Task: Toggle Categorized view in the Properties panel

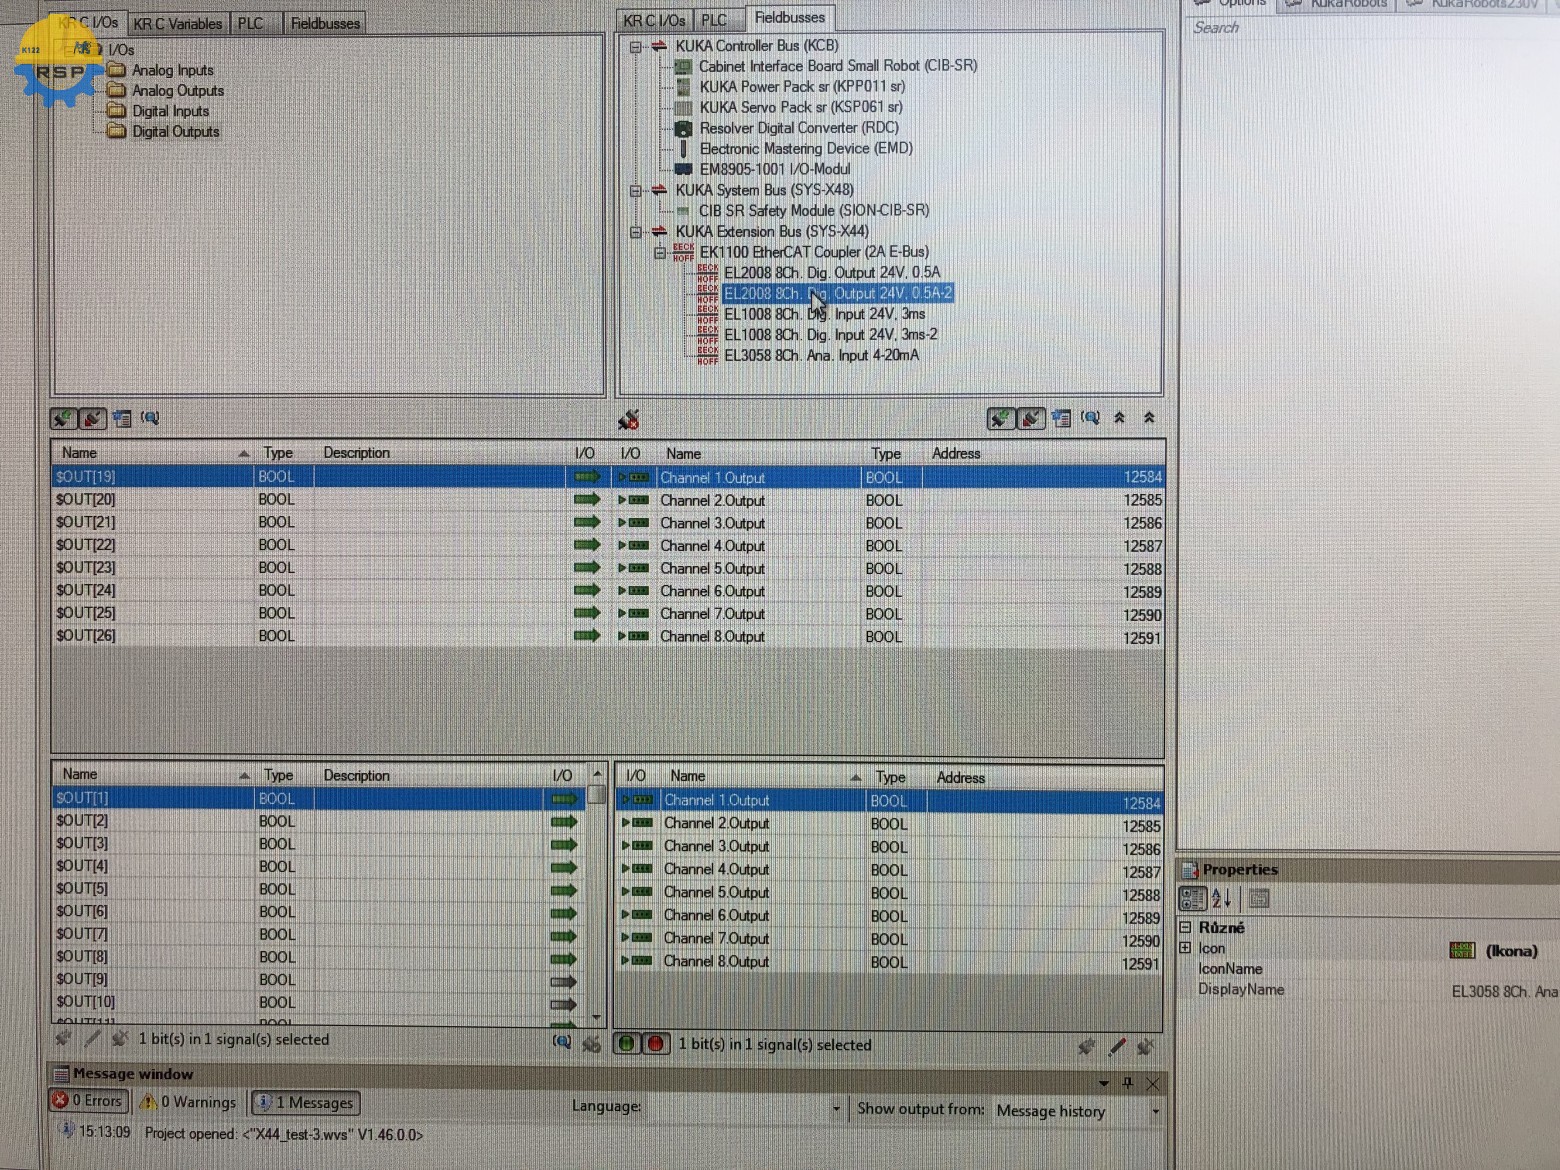Action: (1193, 899)
